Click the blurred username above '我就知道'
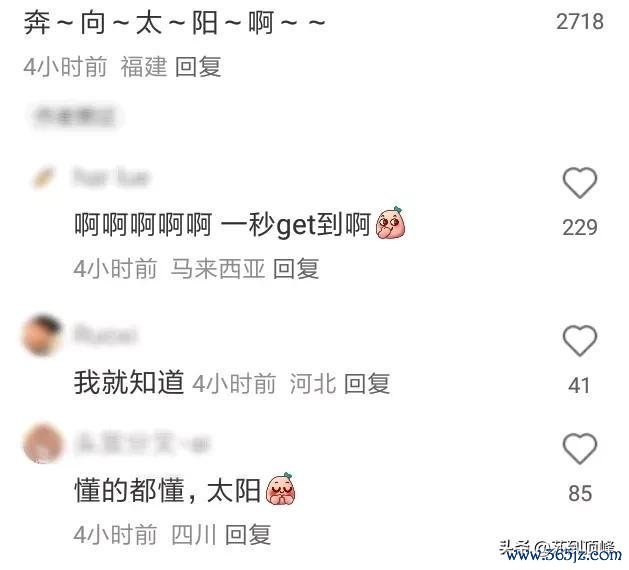The image size is (629, 570). click(x=105, y=334)
